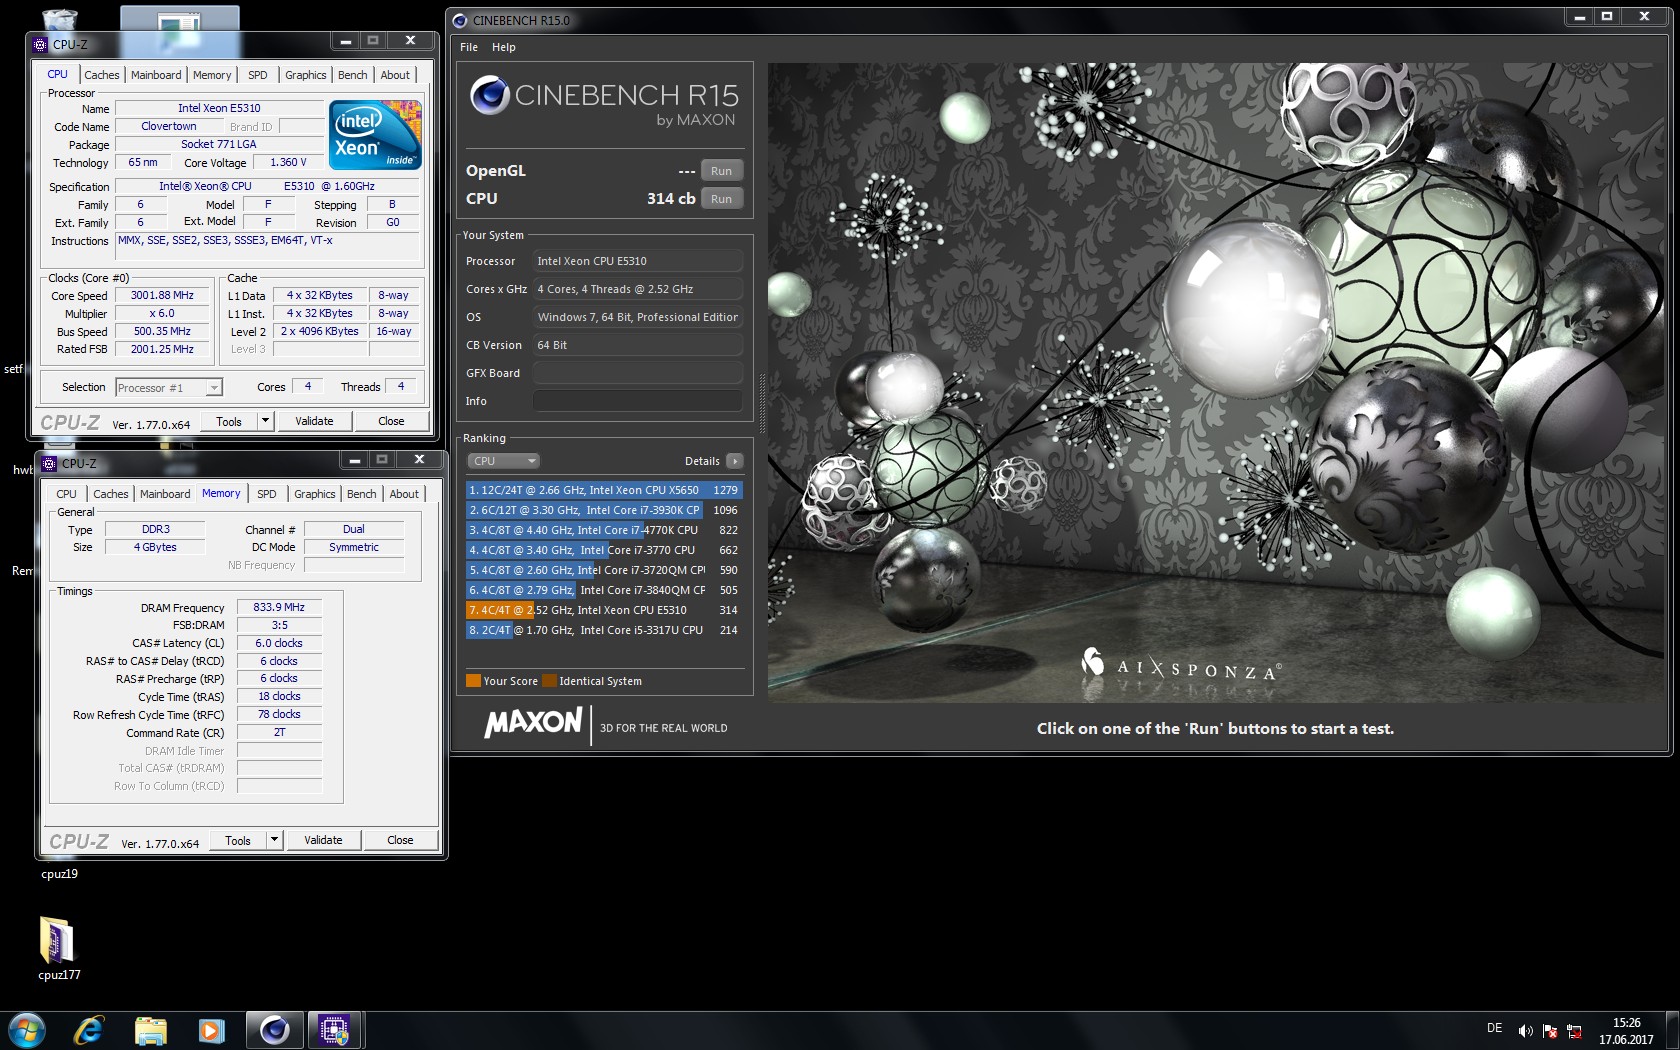Viewport: 1680px width, 1050px height.
Task: Click the MAXON logo in Cinebench
Action: [533, 722]
